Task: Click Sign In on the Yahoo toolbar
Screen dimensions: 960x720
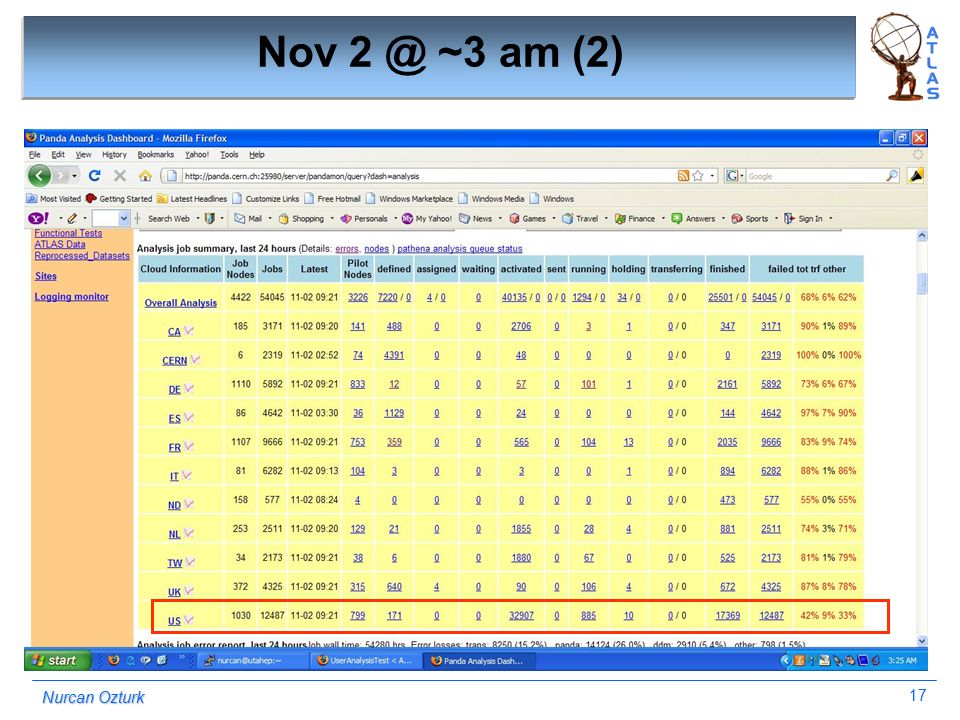Action: 804,219
